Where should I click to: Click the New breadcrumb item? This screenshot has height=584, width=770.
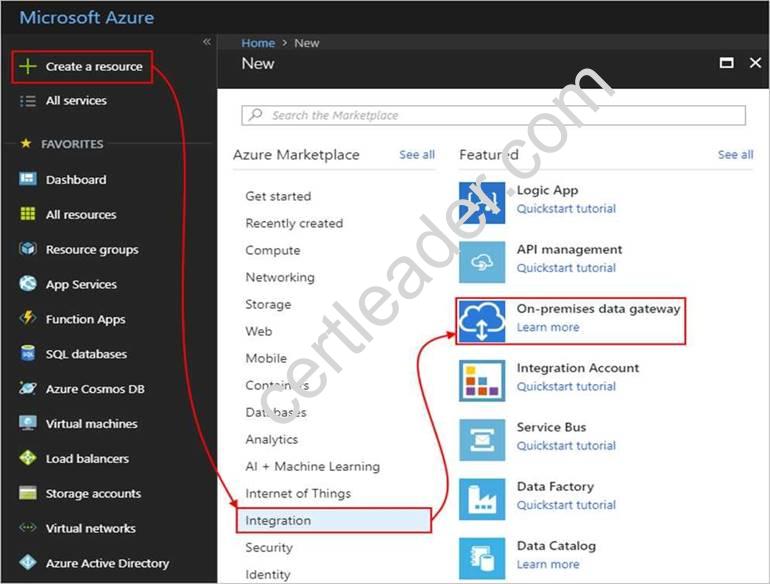coord(306,43)
